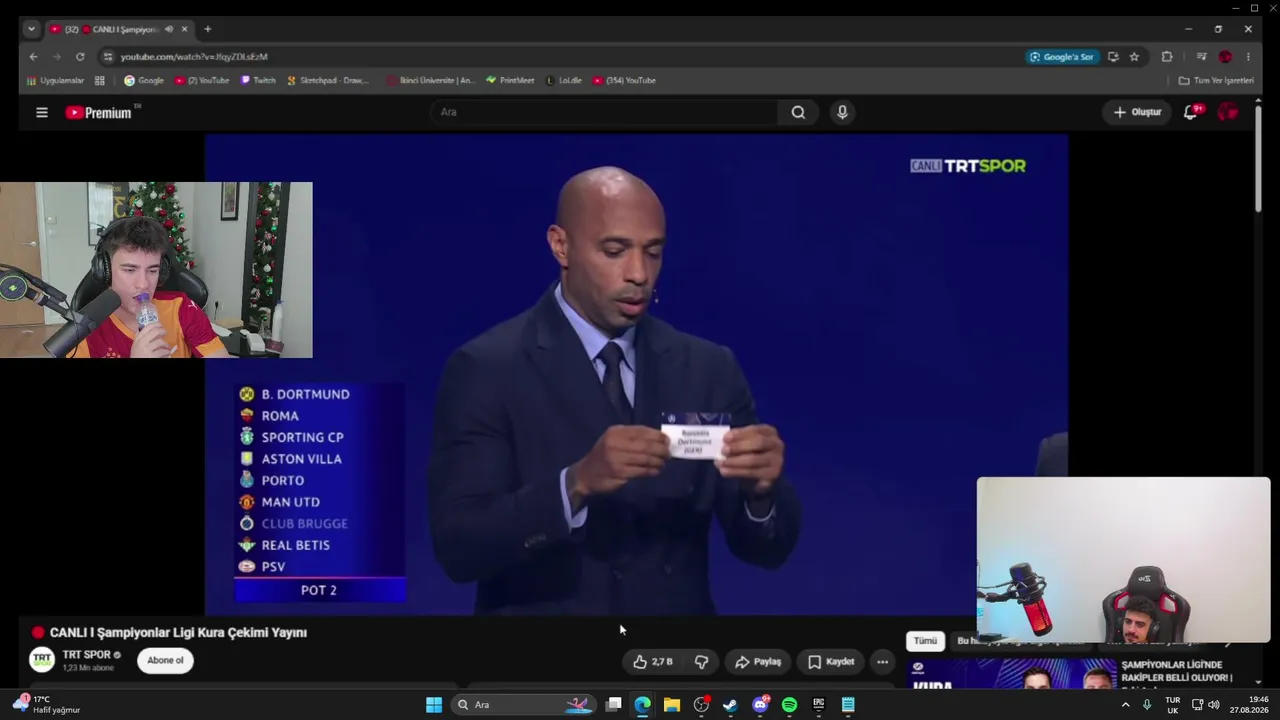
Task: Open more actions ellipsis under video
Action: 882,662
